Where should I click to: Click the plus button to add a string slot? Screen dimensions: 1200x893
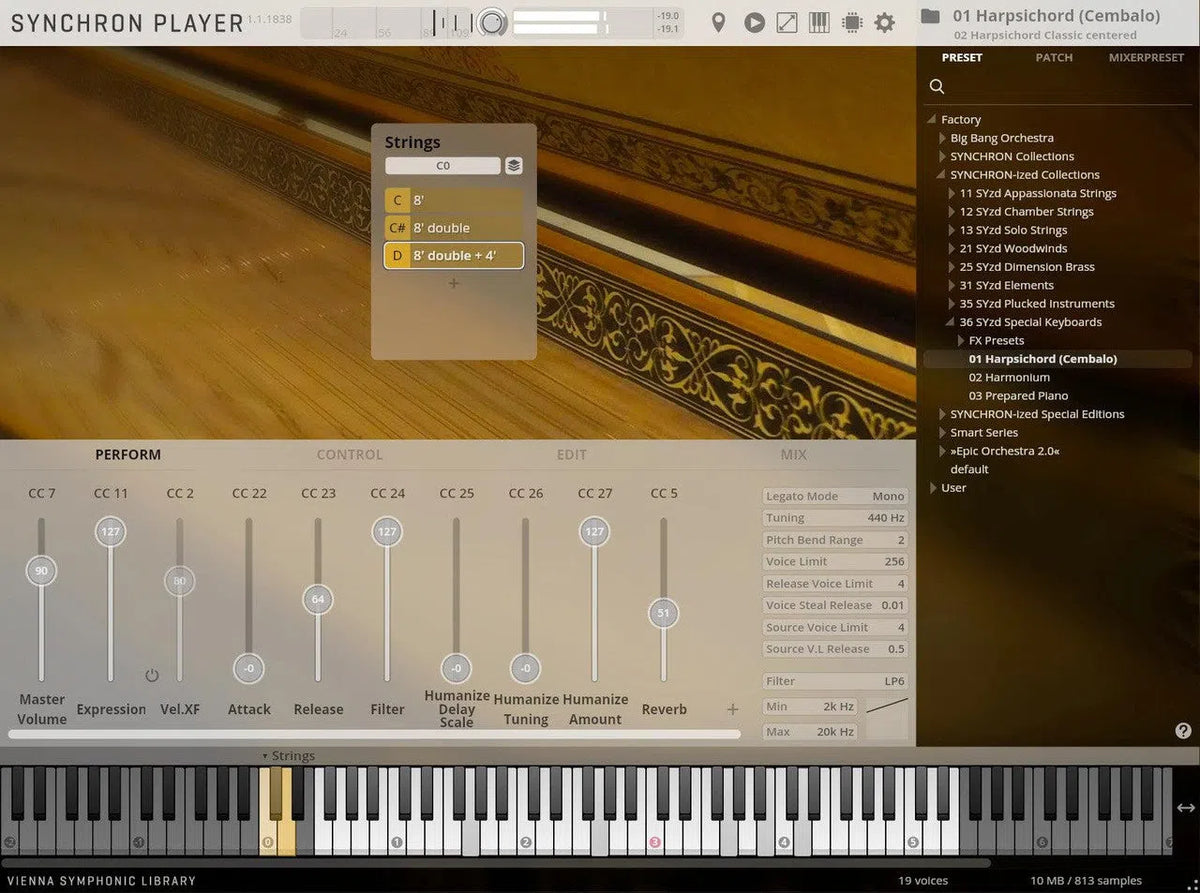click(454, 283)
